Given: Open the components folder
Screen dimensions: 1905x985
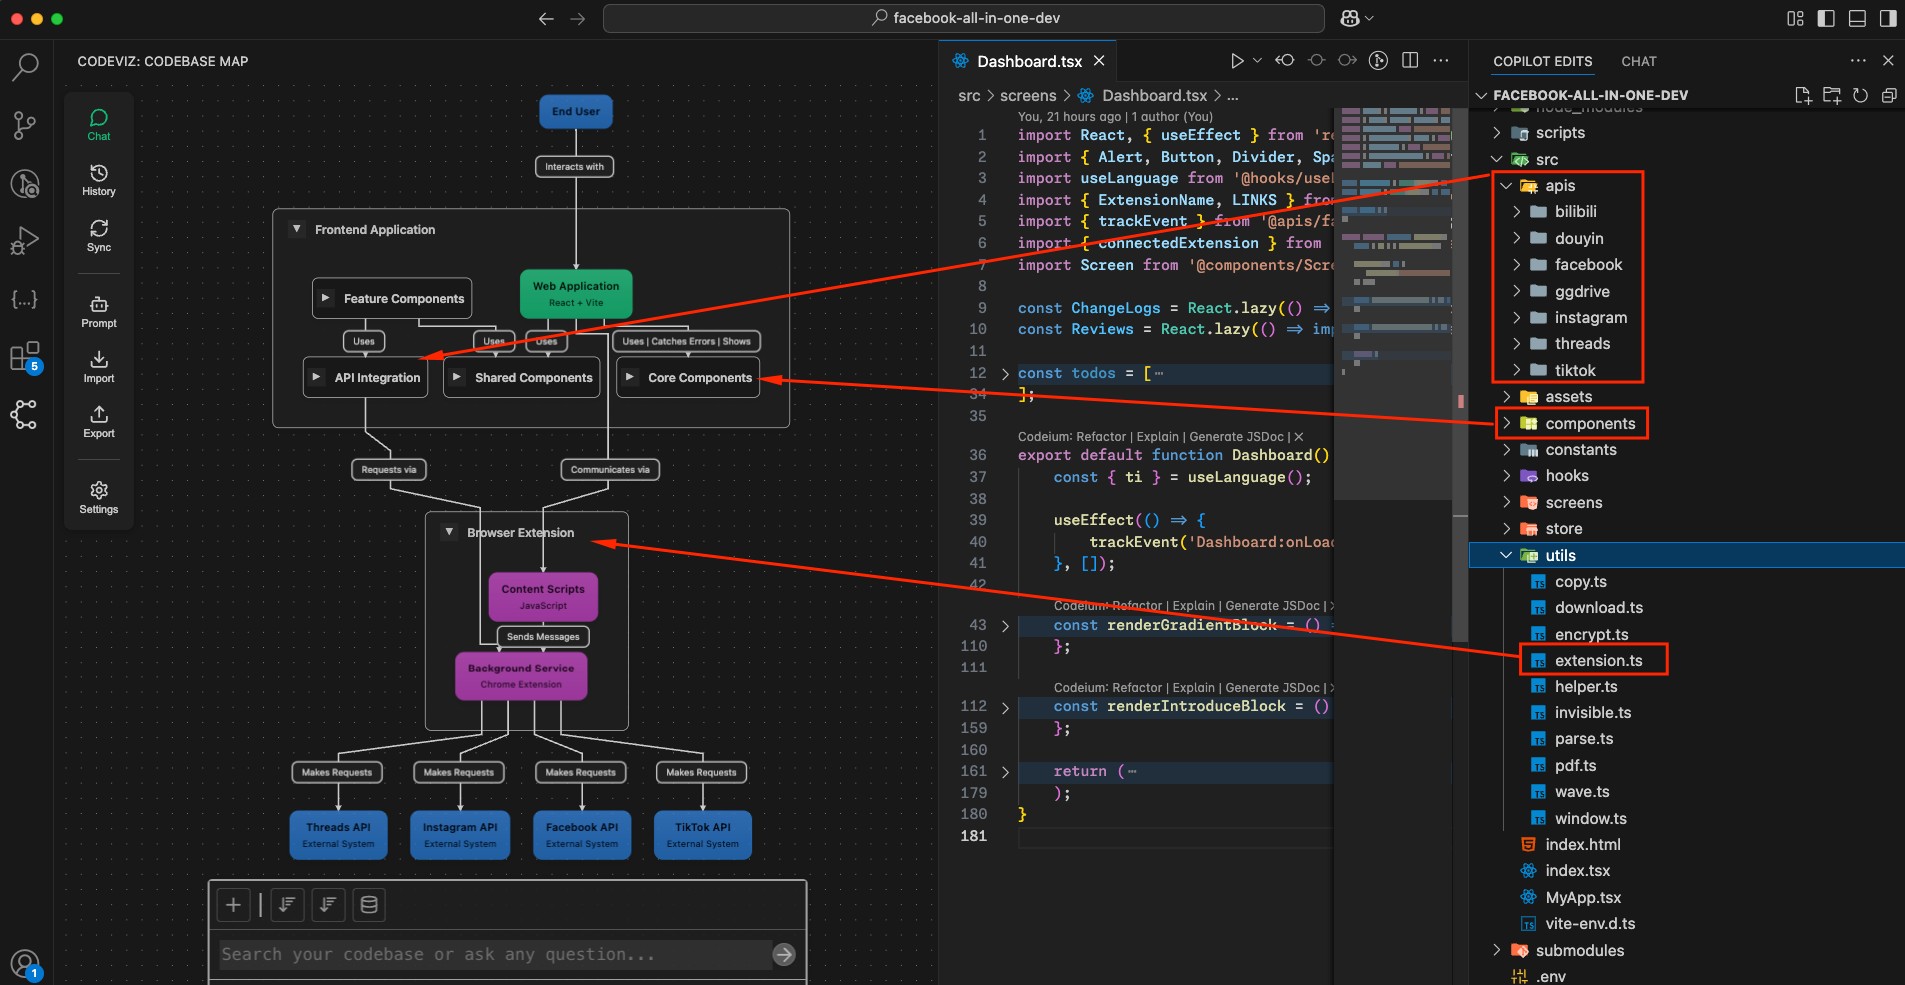Looking at the screenshot, I should (x=1590, y=424).
